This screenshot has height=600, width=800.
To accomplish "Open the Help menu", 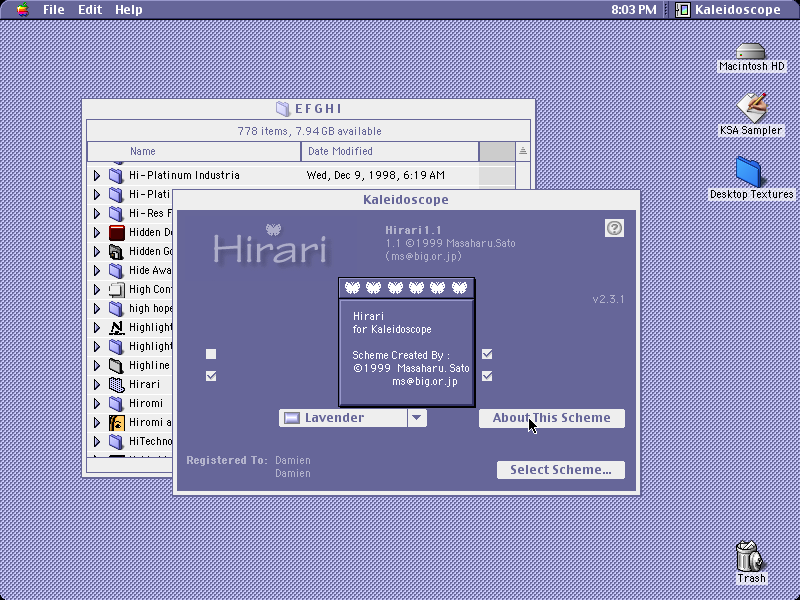I will 129,9.
